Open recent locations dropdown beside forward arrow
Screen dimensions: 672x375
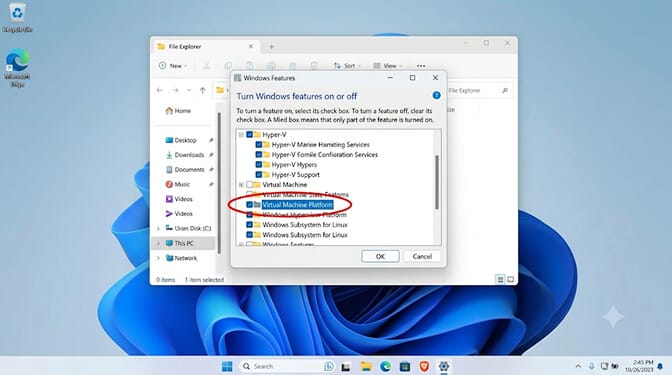[x=189, y=90]
